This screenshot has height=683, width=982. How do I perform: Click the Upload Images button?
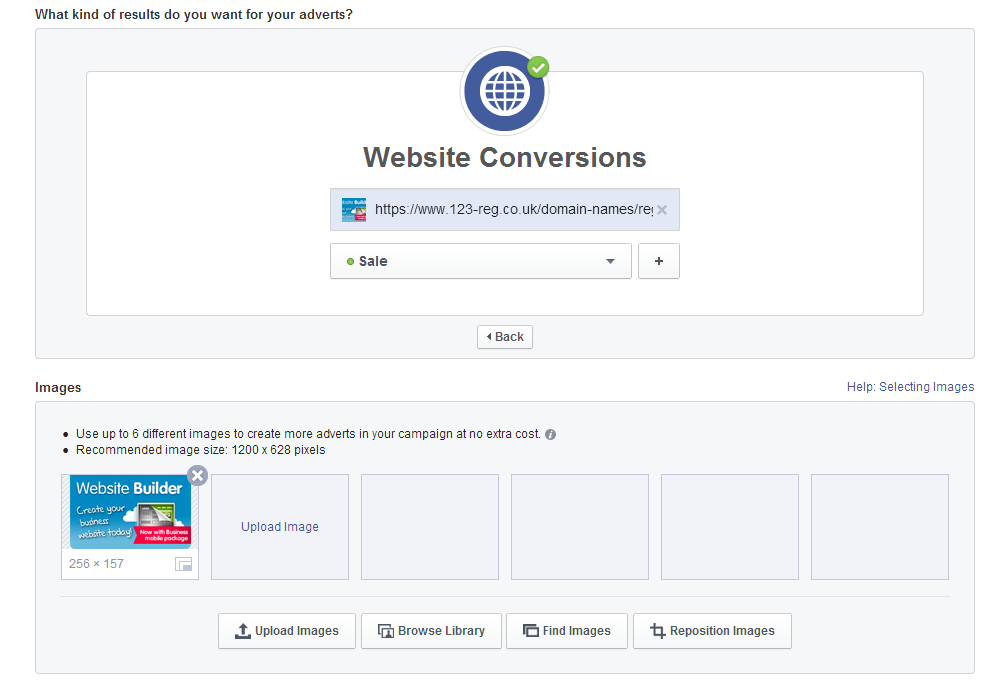[x=287, y=631]
